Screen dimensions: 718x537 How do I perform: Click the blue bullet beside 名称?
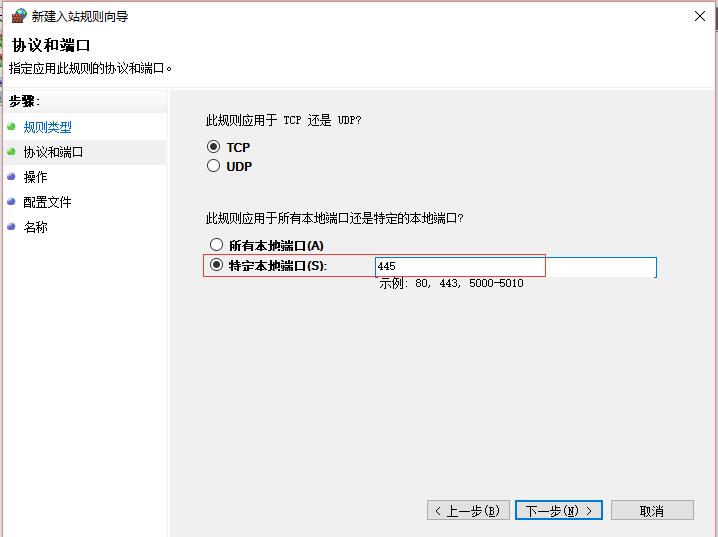(x=11, y=226)
